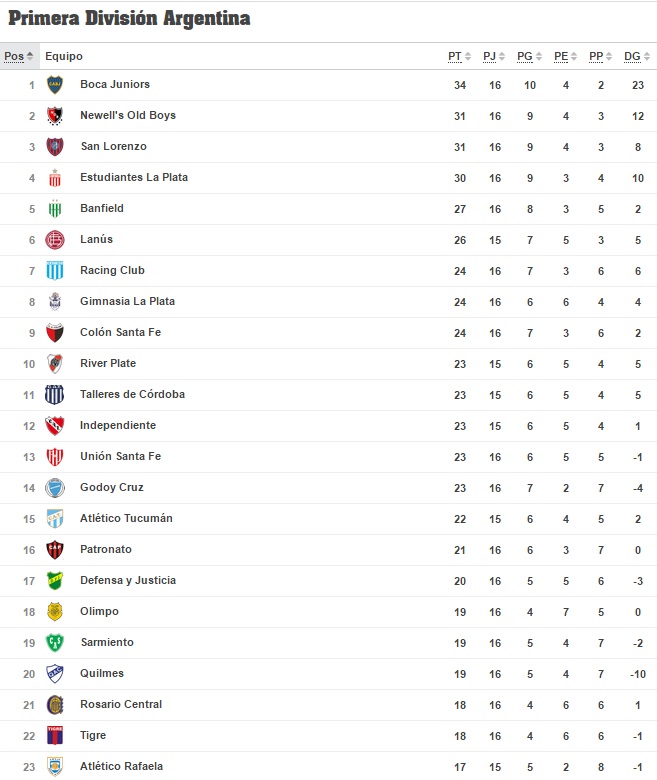Click the Racing Club striped crest
657x780 pixels.
click(x=55, y=271)
